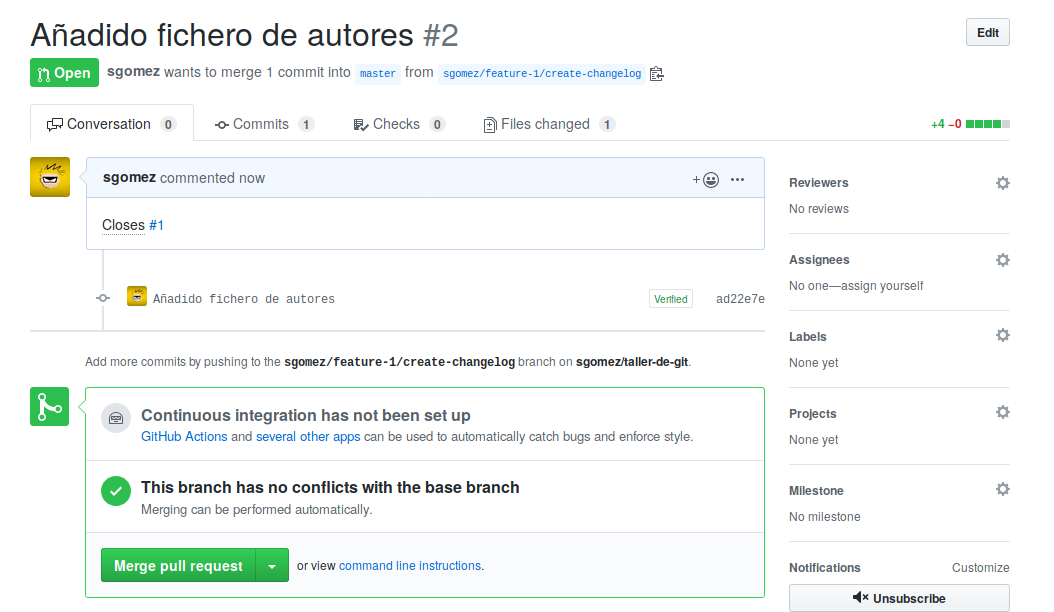Screen dimensions: 1054x612
Task: Open the Projects settings gear
Action: click(1002, 412)
